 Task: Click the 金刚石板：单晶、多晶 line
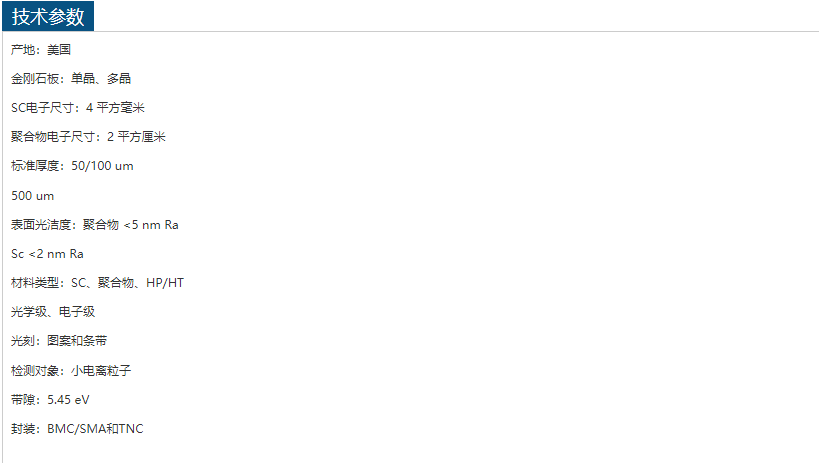pos(71,78)
